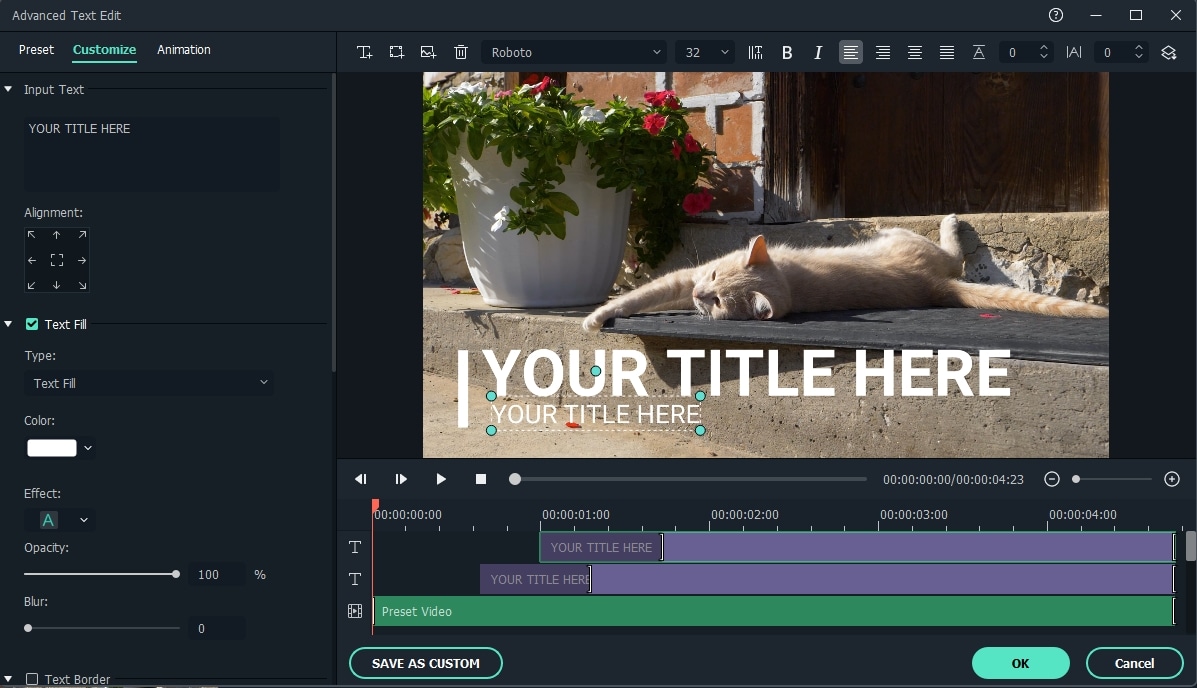Click the Blur slider handle

[28, 628]
